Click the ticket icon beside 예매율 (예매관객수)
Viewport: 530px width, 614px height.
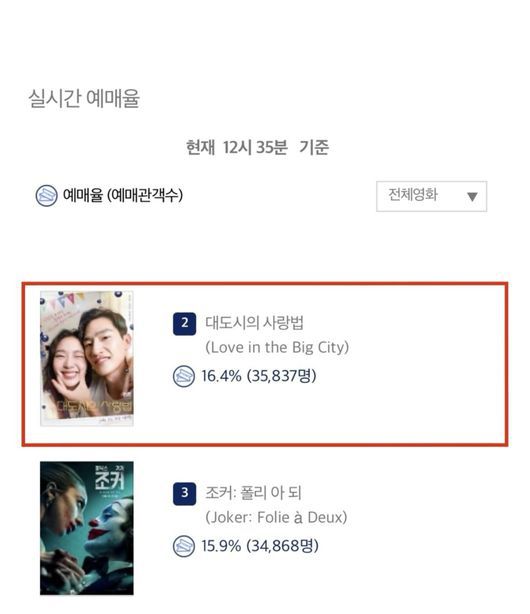pyautogui.click(x=46, y=195)
